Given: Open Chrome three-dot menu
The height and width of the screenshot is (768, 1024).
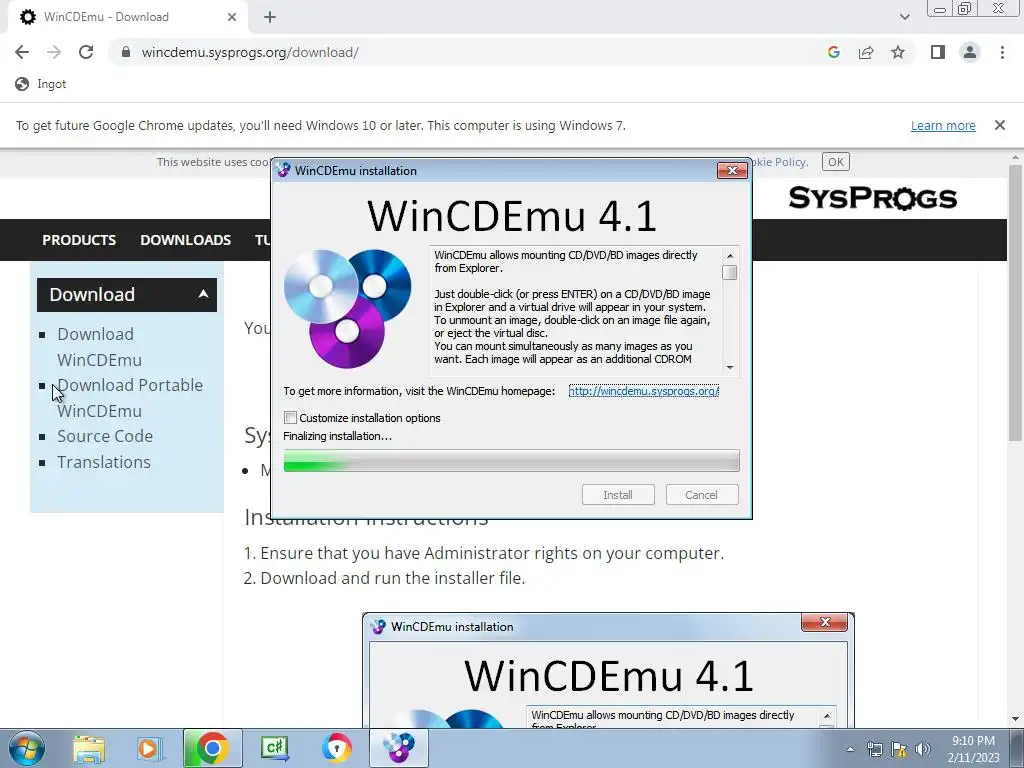Looking at the screenshot, I should coord(1002,52).
